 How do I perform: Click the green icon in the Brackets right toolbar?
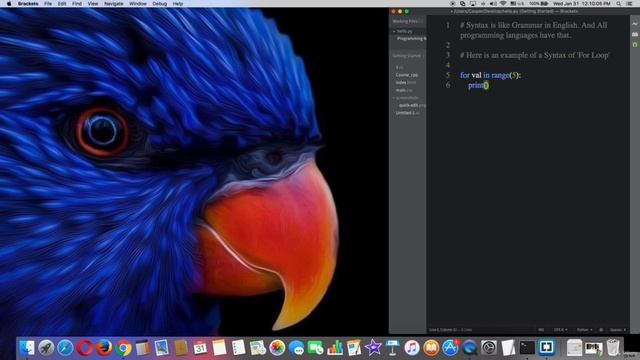coord(635,44)
